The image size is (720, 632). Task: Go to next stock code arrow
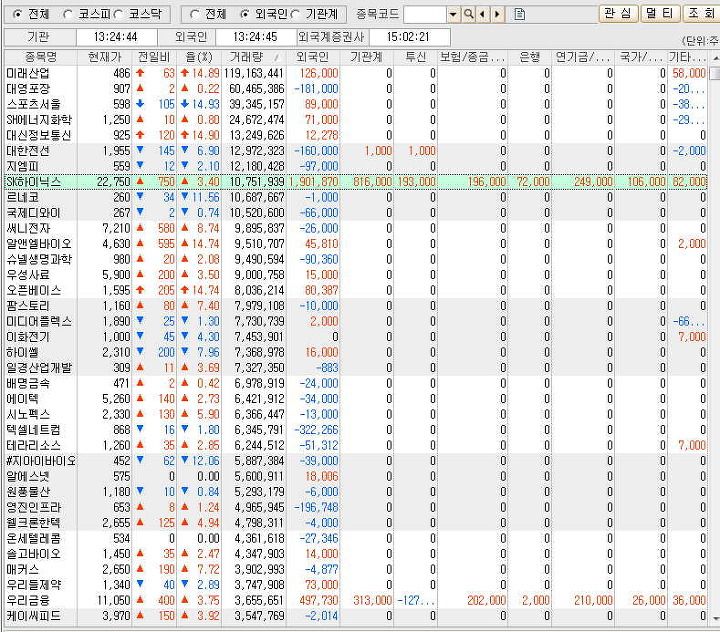pyautogui.click(x=497, y=14)
